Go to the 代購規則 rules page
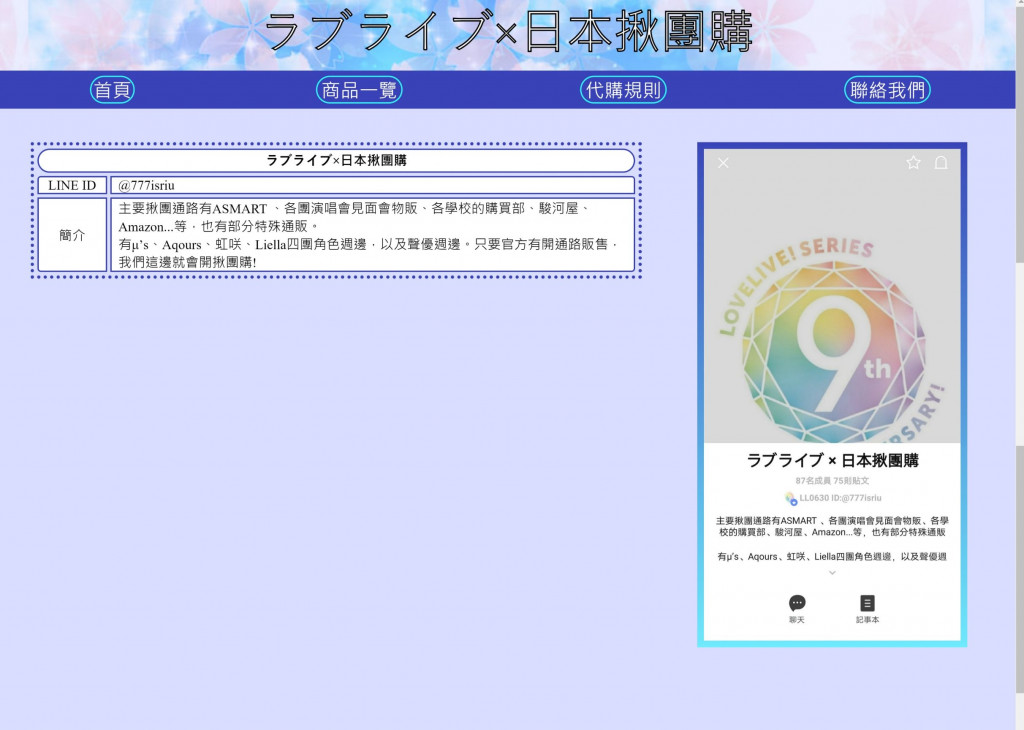The image size is (1024, 730). coord(623,90)
